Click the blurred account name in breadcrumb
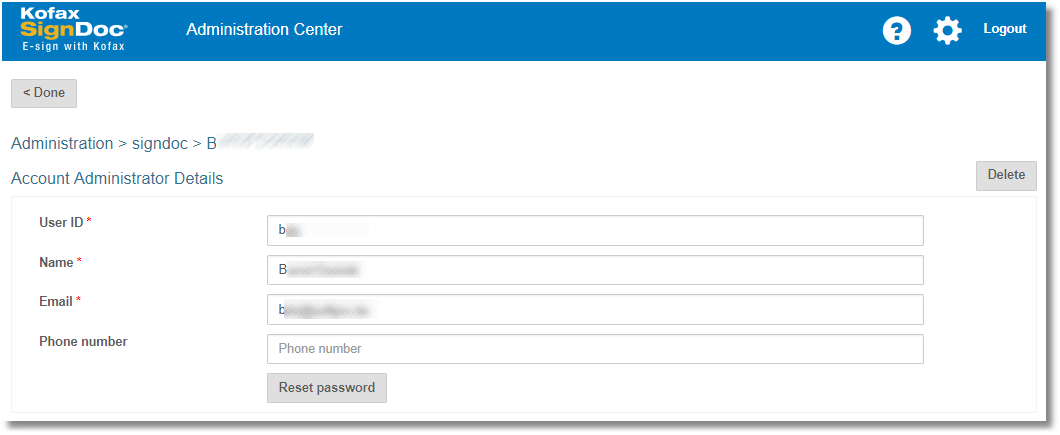 click(260, 144)
